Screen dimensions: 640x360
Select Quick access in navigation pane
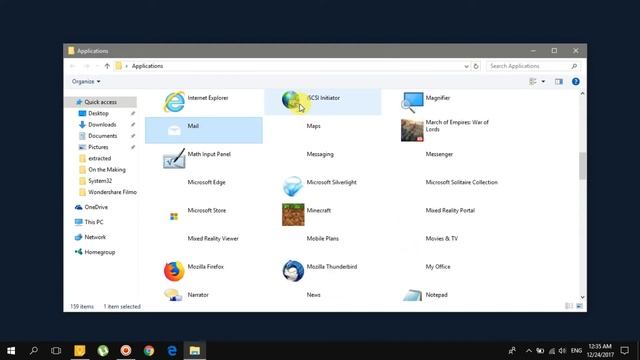100,102
